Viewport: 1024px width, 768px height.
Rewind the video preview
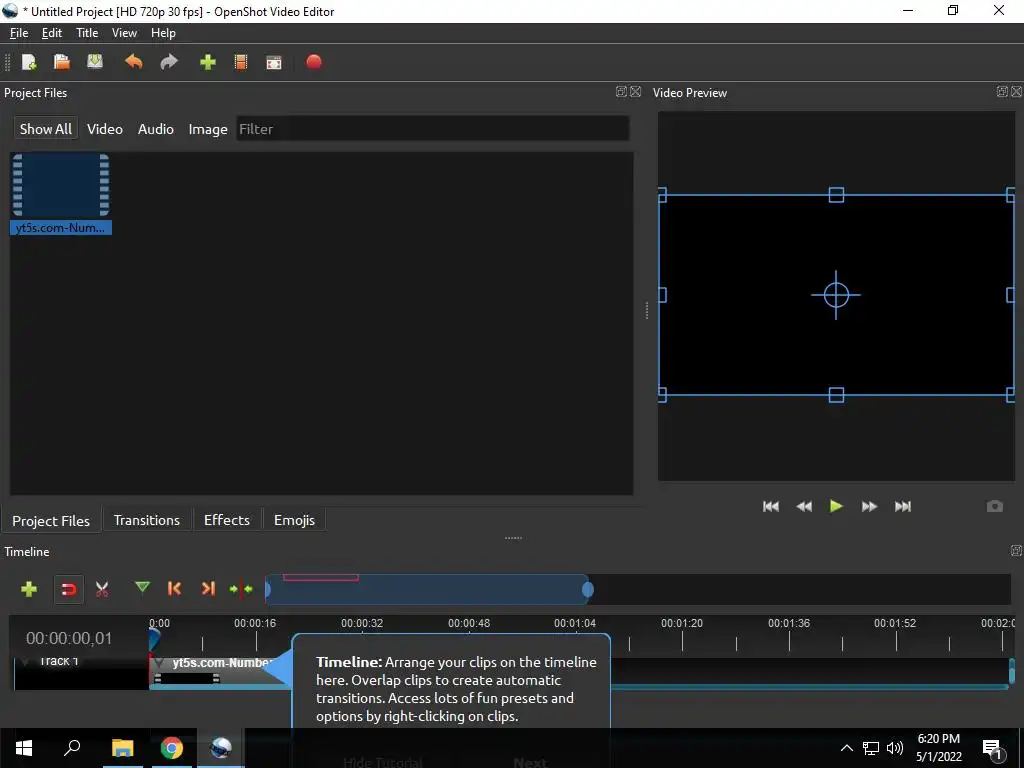[x=804, y=506]
